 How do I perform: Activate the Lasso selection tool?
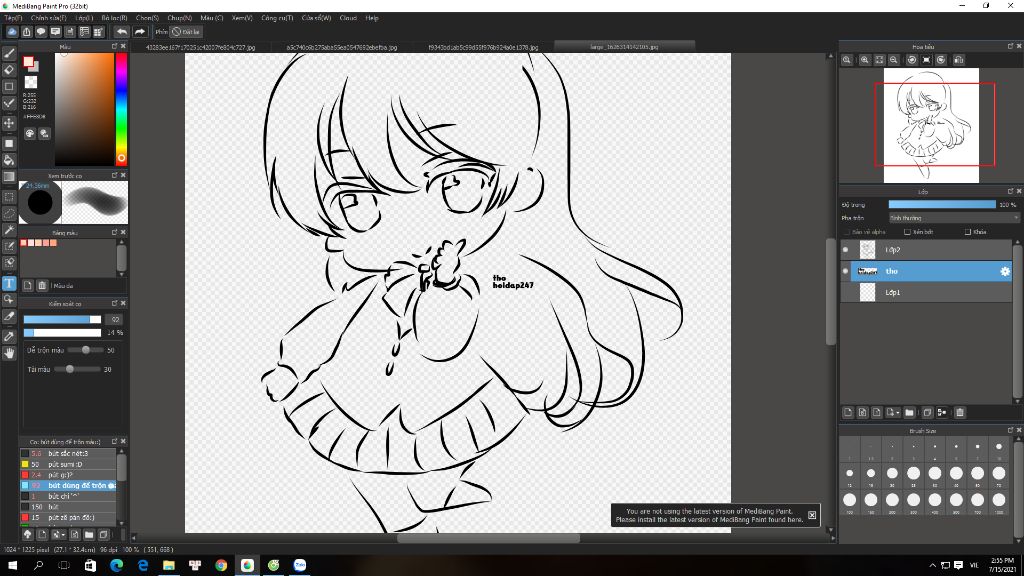(9, 214)
